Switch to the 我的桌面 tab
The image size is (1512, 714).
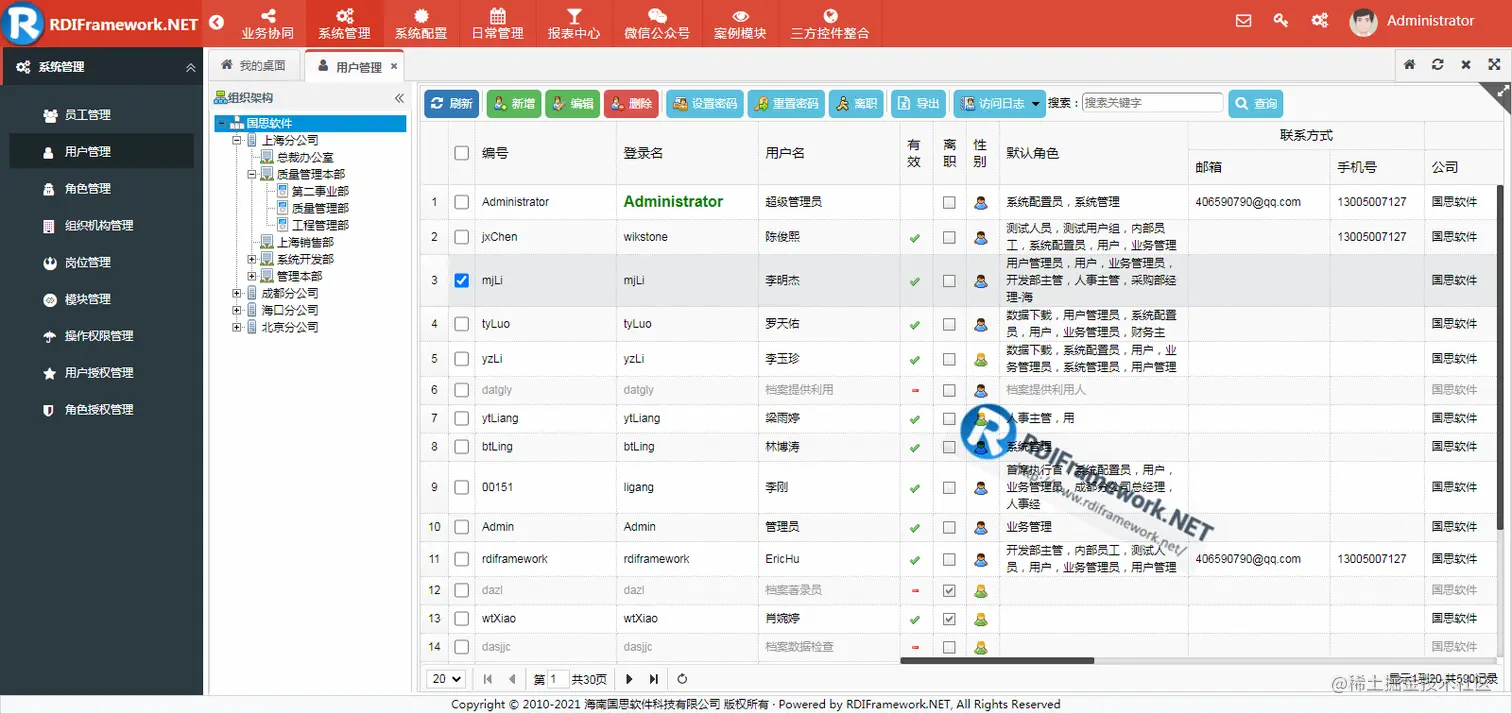click(254, 63)
